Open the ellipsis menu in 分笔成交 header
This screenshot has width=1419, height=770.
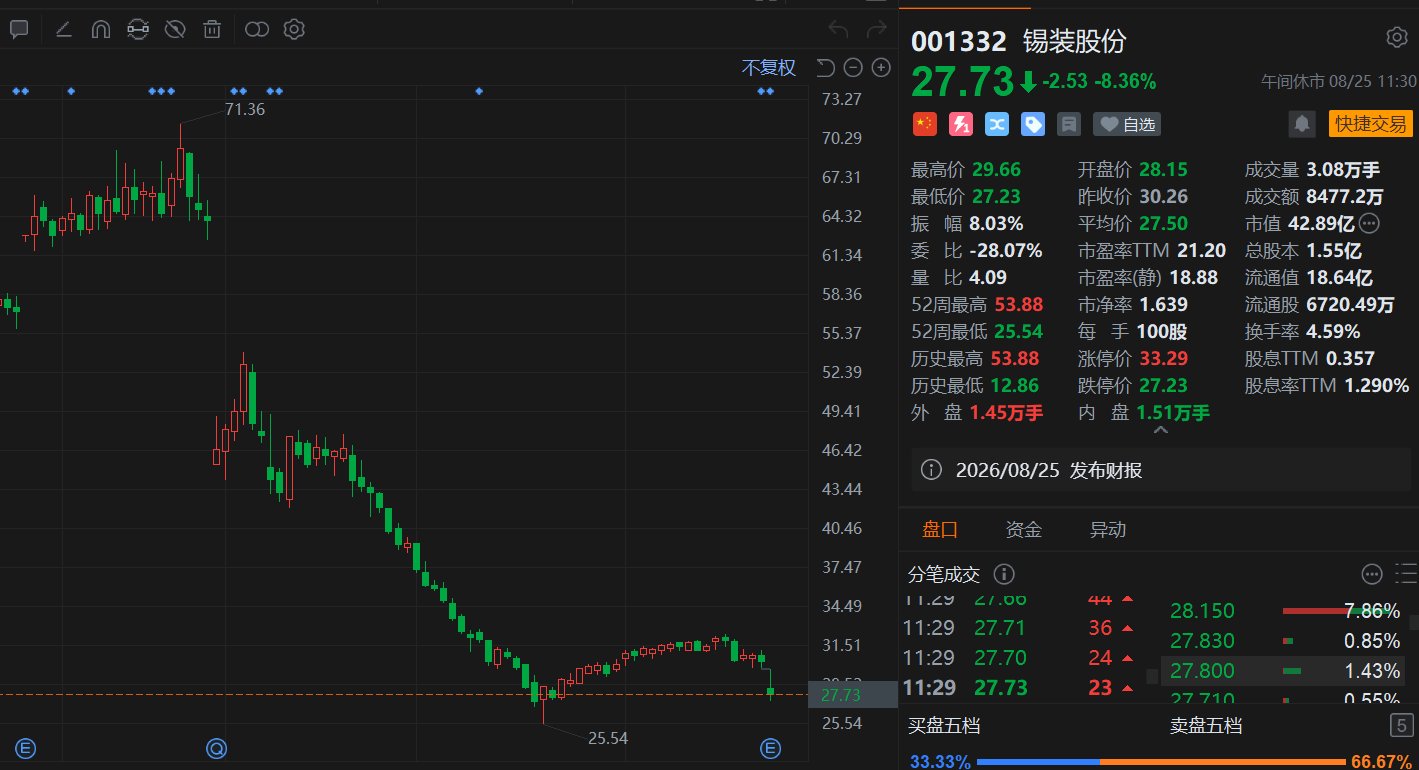point(1371,574)
